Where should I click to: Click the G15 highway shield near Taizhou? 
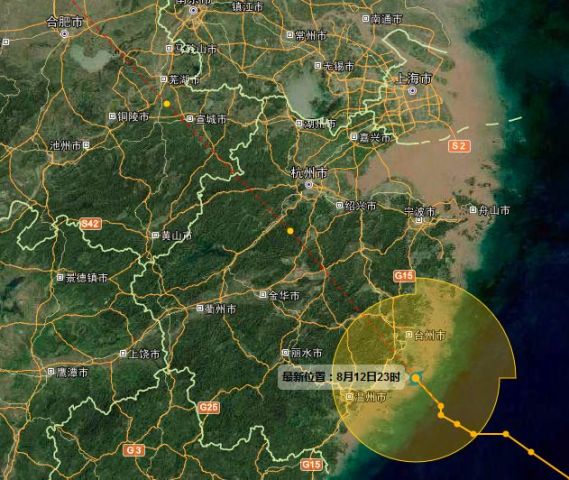pyautogui.click(x=404, y=276)
